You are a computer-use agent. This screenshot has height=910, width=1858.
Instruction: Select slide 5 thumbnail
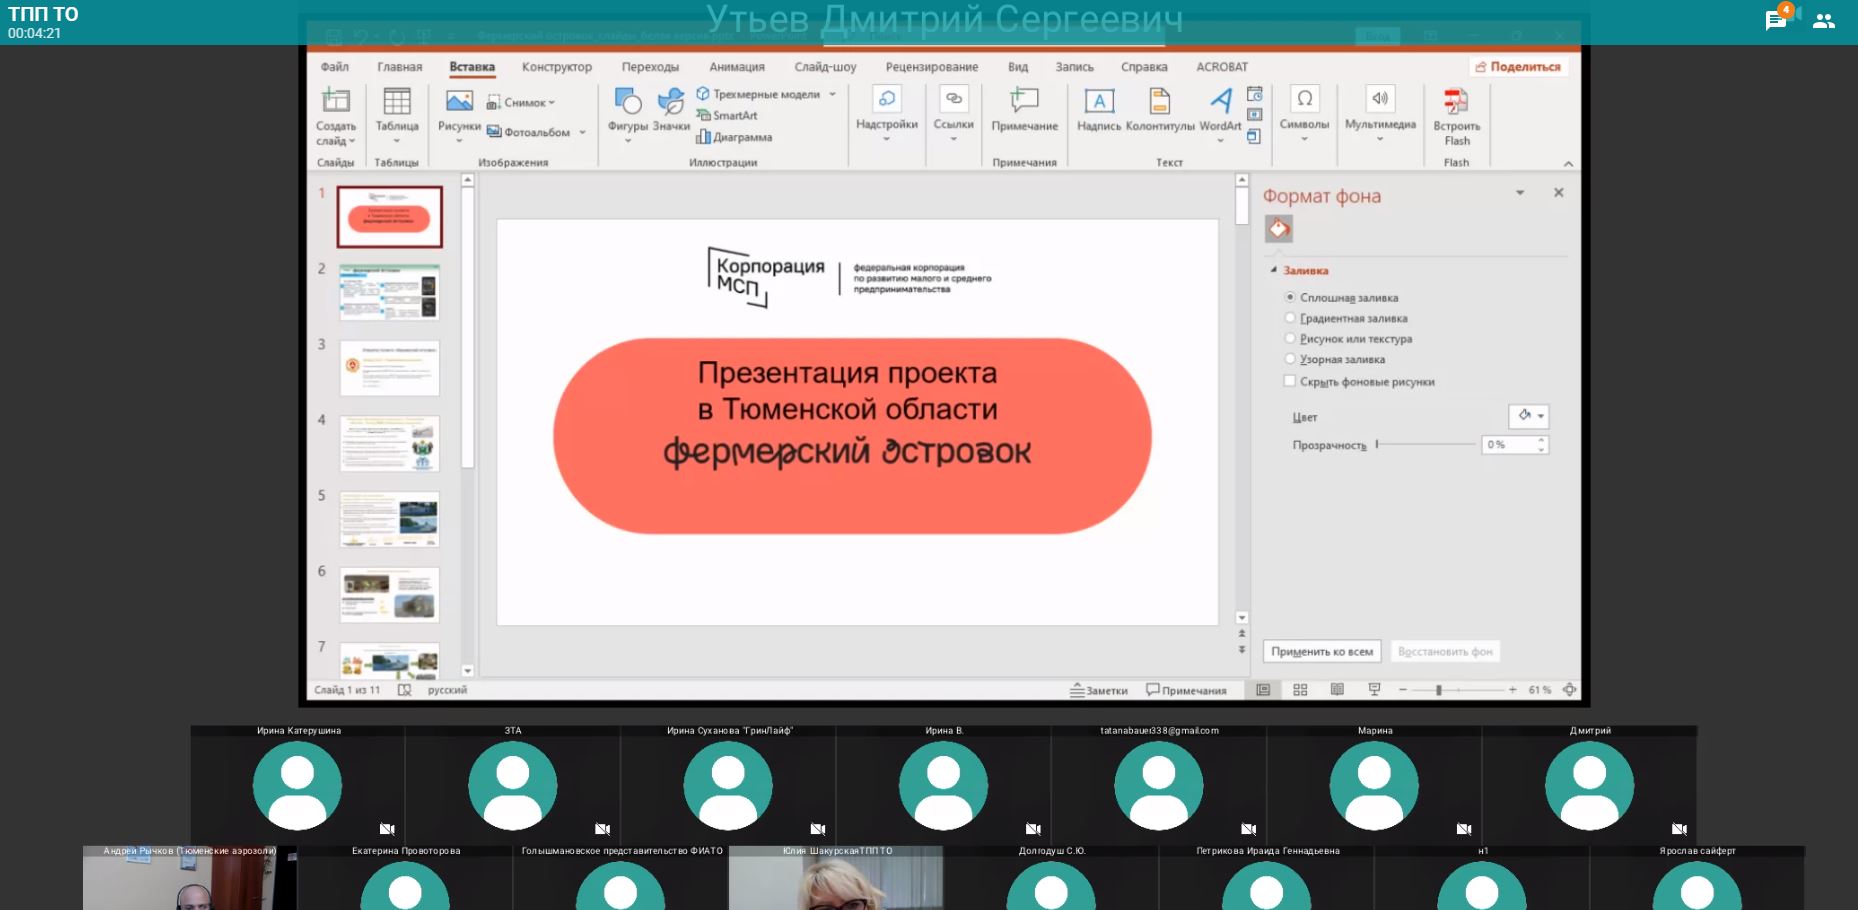click(x=389, y=519)
